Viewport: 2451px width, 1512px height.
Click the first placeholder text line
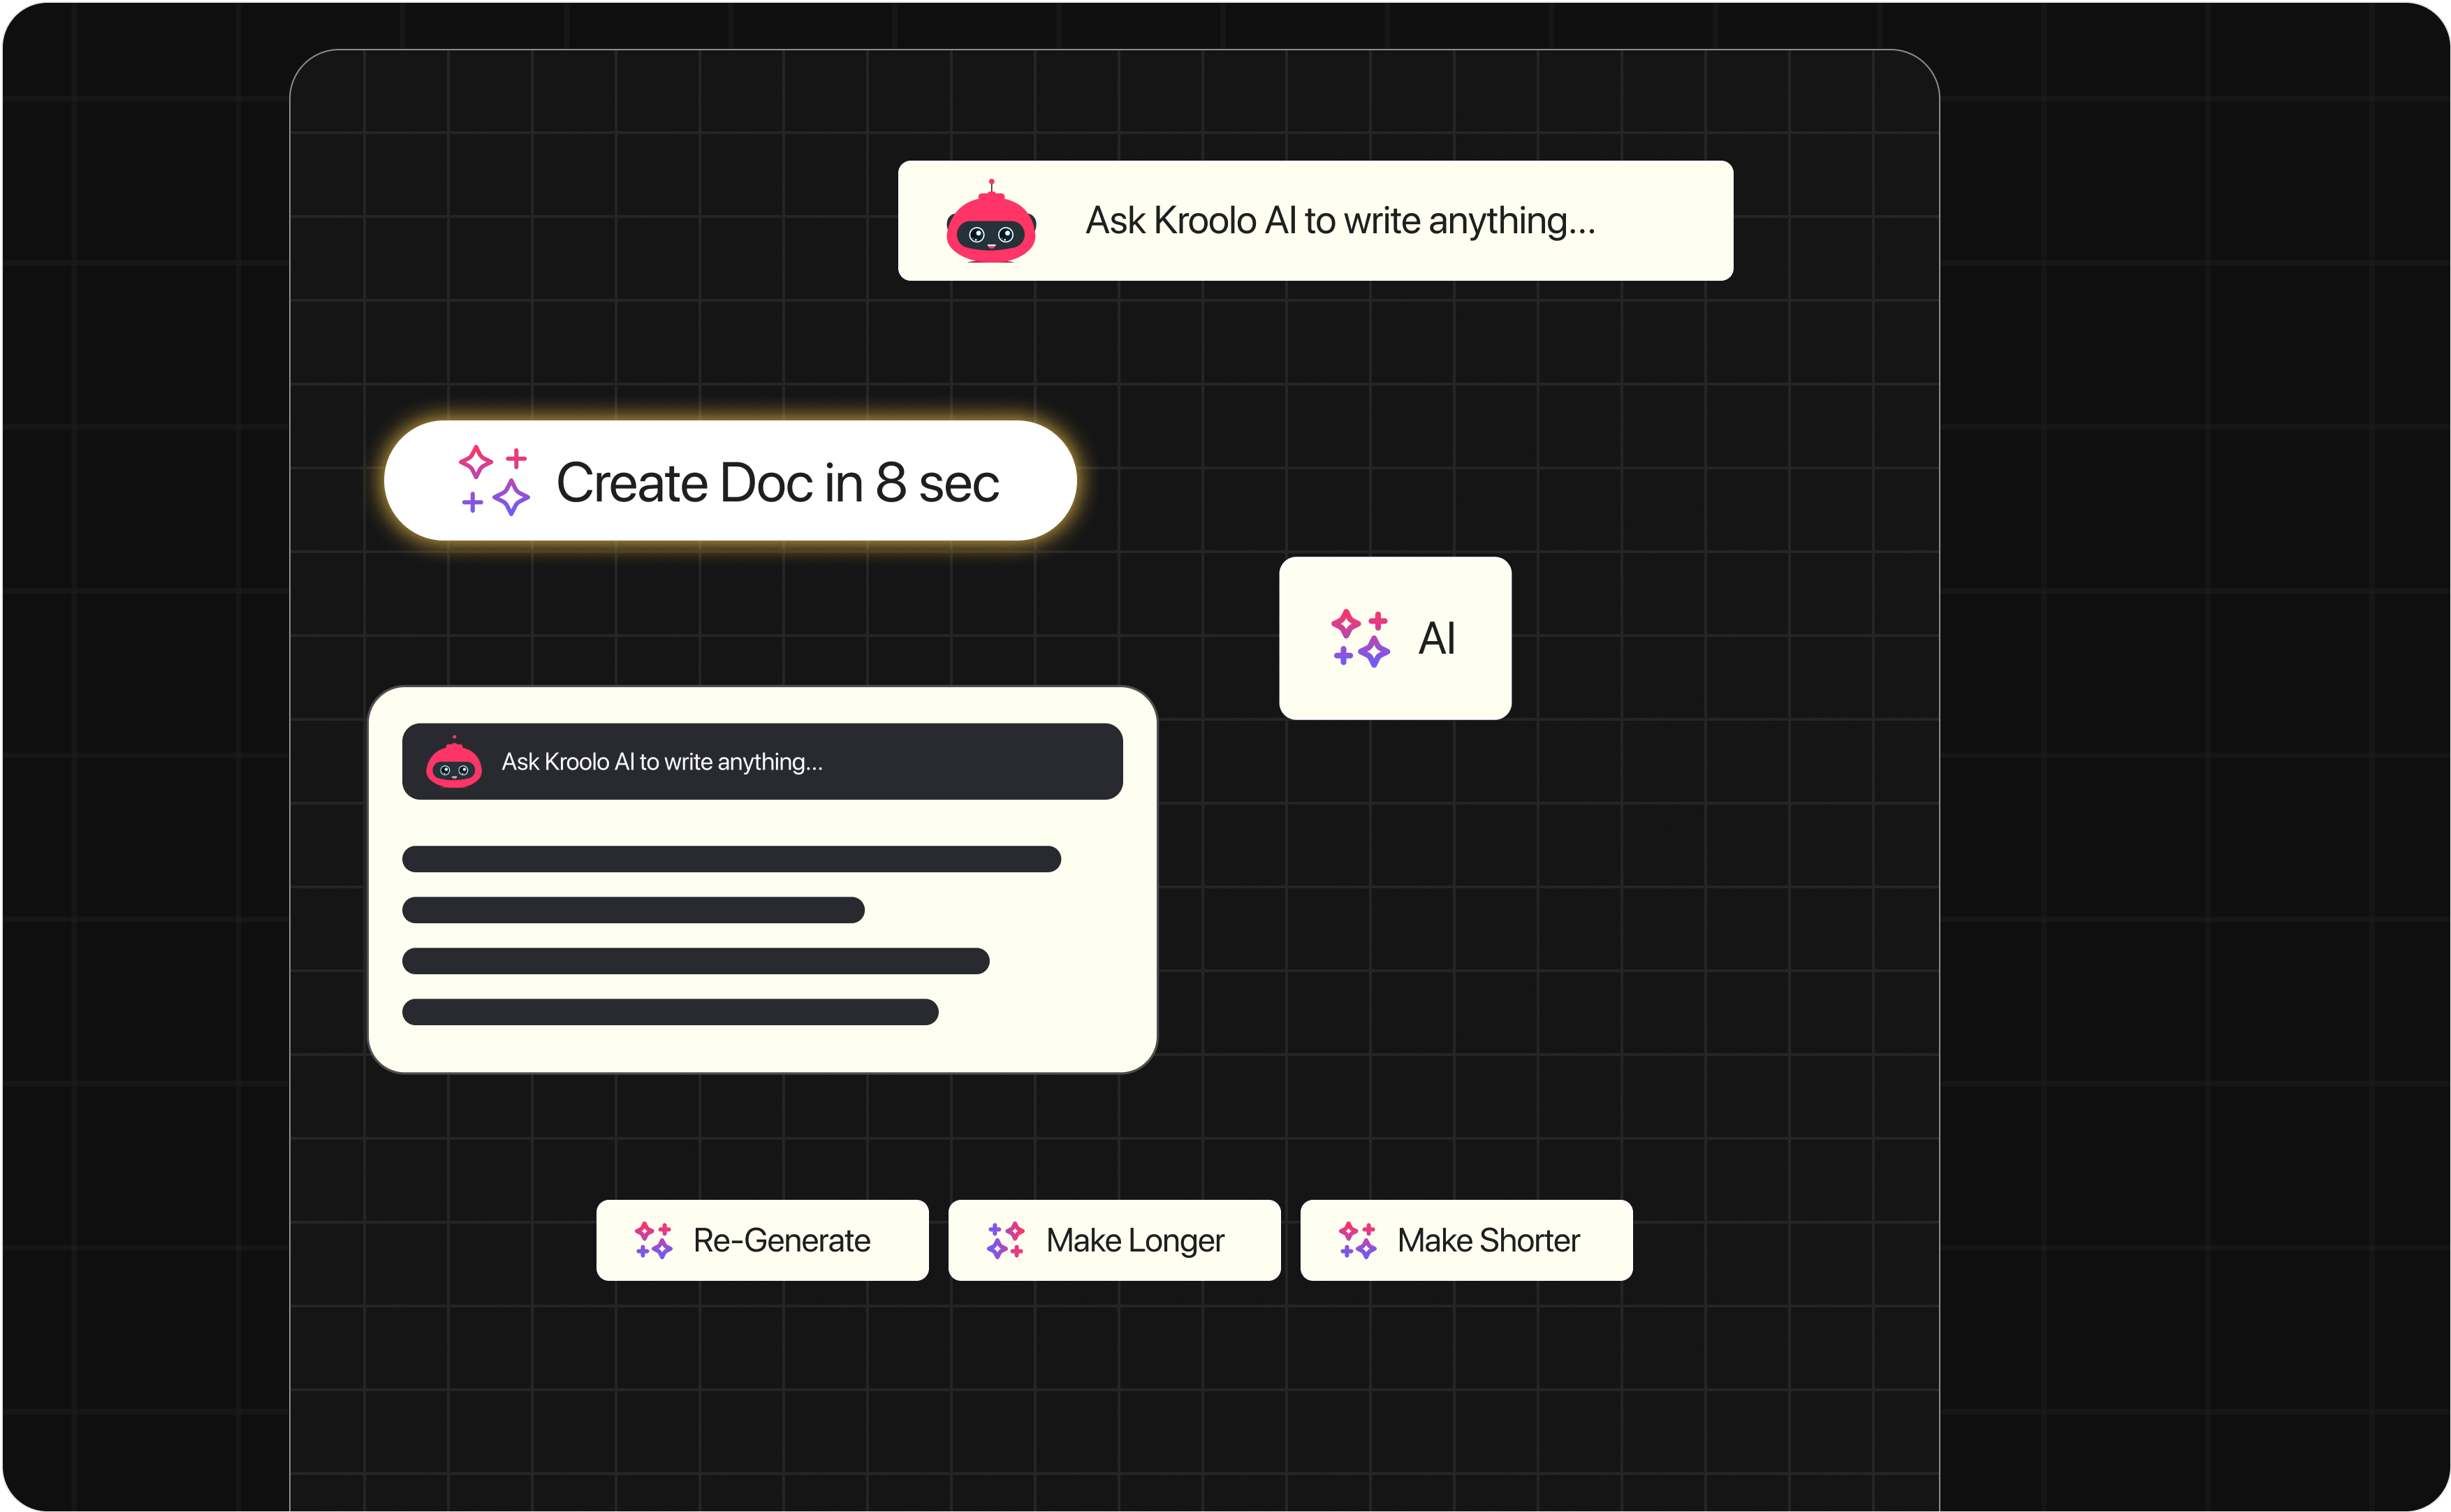[x=731, y=859]
